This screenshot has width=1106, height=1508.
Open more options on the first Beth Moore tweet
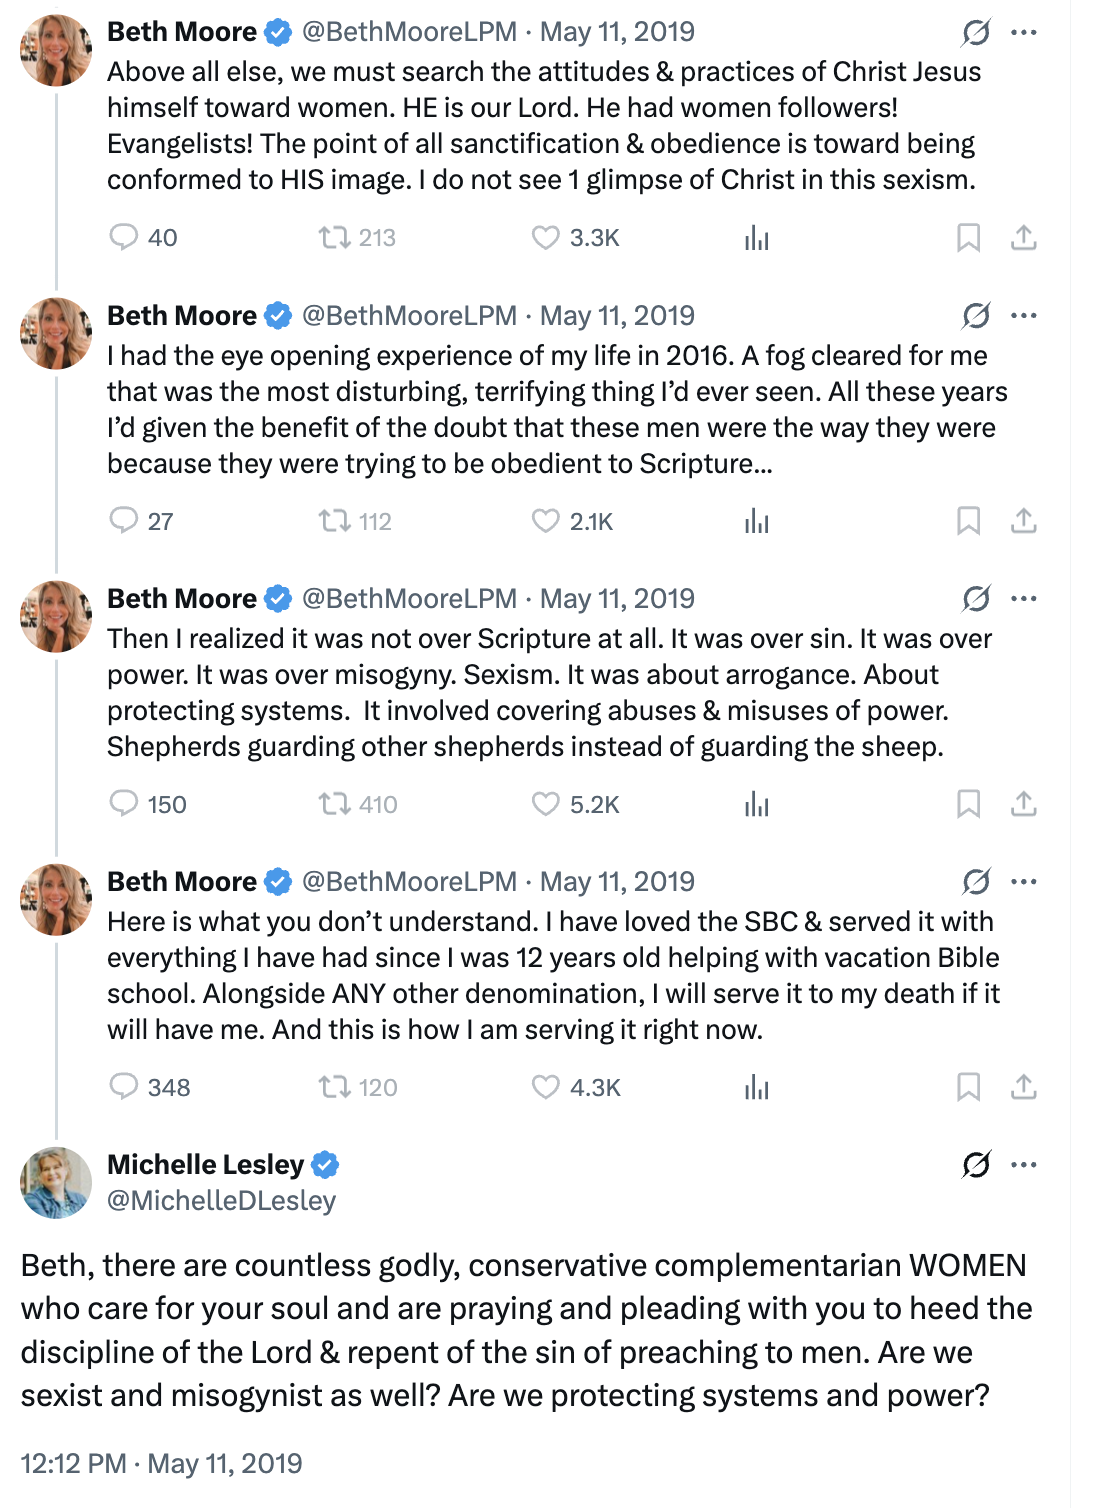point(1024,32)
